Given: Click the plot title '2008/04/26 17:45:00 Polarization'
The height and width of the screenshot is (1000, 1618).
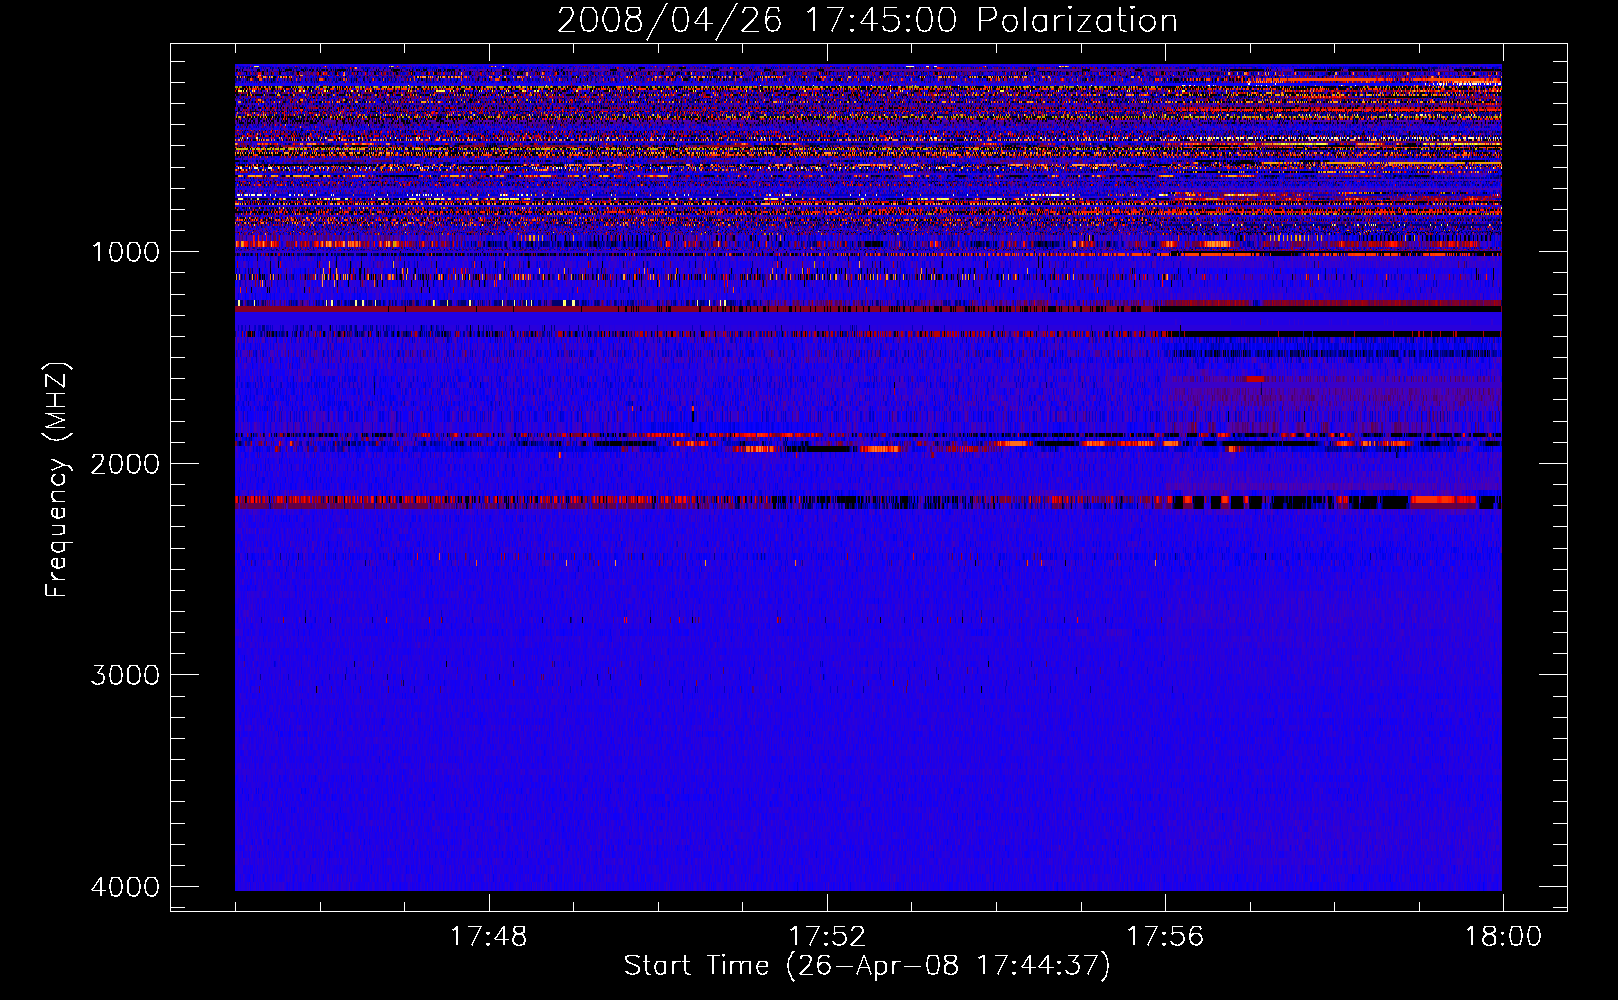Looking at the screenshot, I should point(867,21).
